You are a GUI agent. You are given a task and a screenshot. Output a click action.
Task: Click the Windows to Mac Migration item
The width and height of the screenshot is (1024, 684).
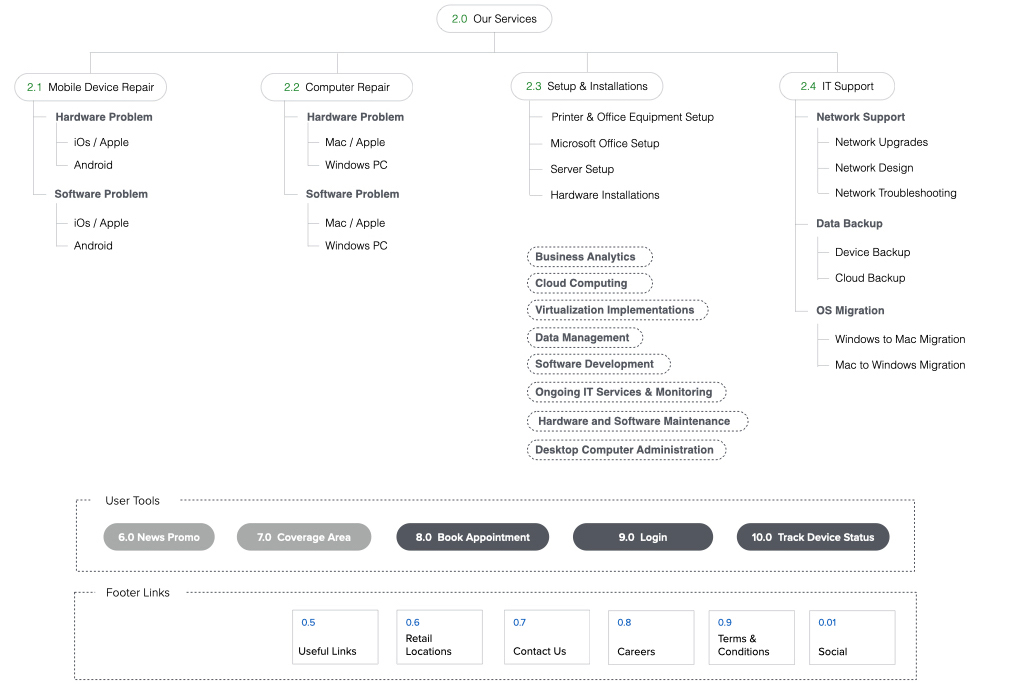(x=900, y=339)
